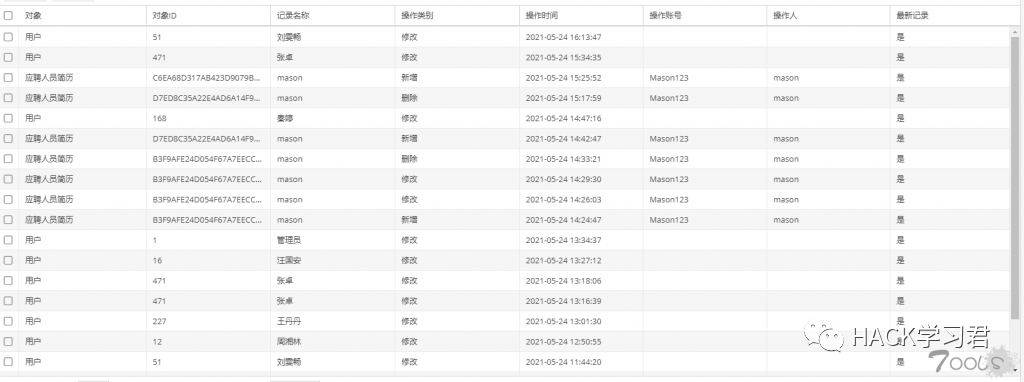The height and width of the screenshot is (382, 1024).
Task: Click object ID 16 cell
Action: tap(157, 260)
